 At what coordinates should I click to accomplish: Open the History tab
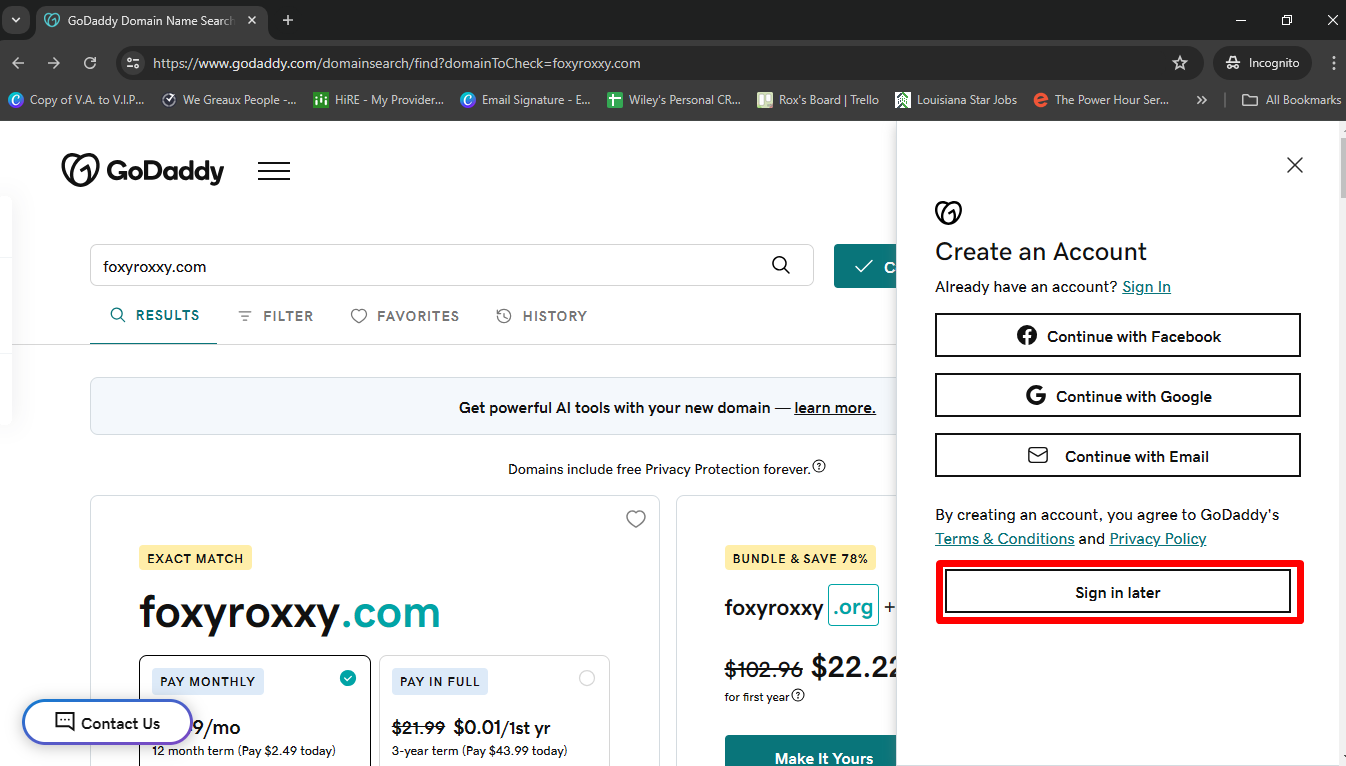[x=541, y=316]
